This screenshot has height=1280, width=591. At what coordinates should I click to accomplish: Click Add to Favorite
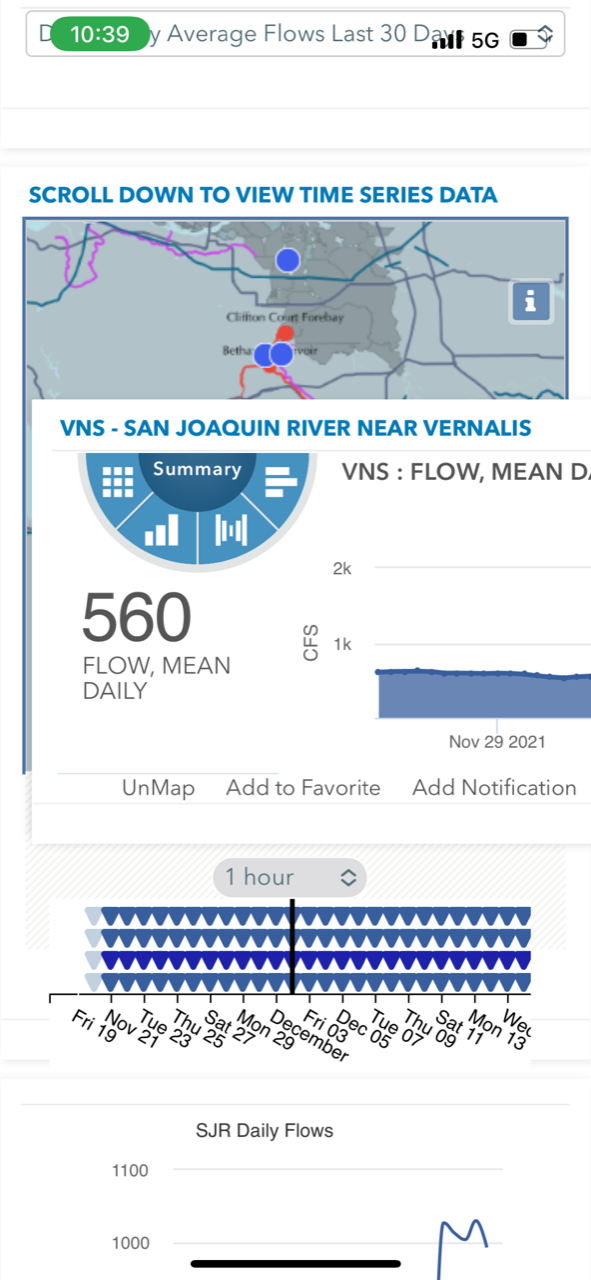point(303,788)
